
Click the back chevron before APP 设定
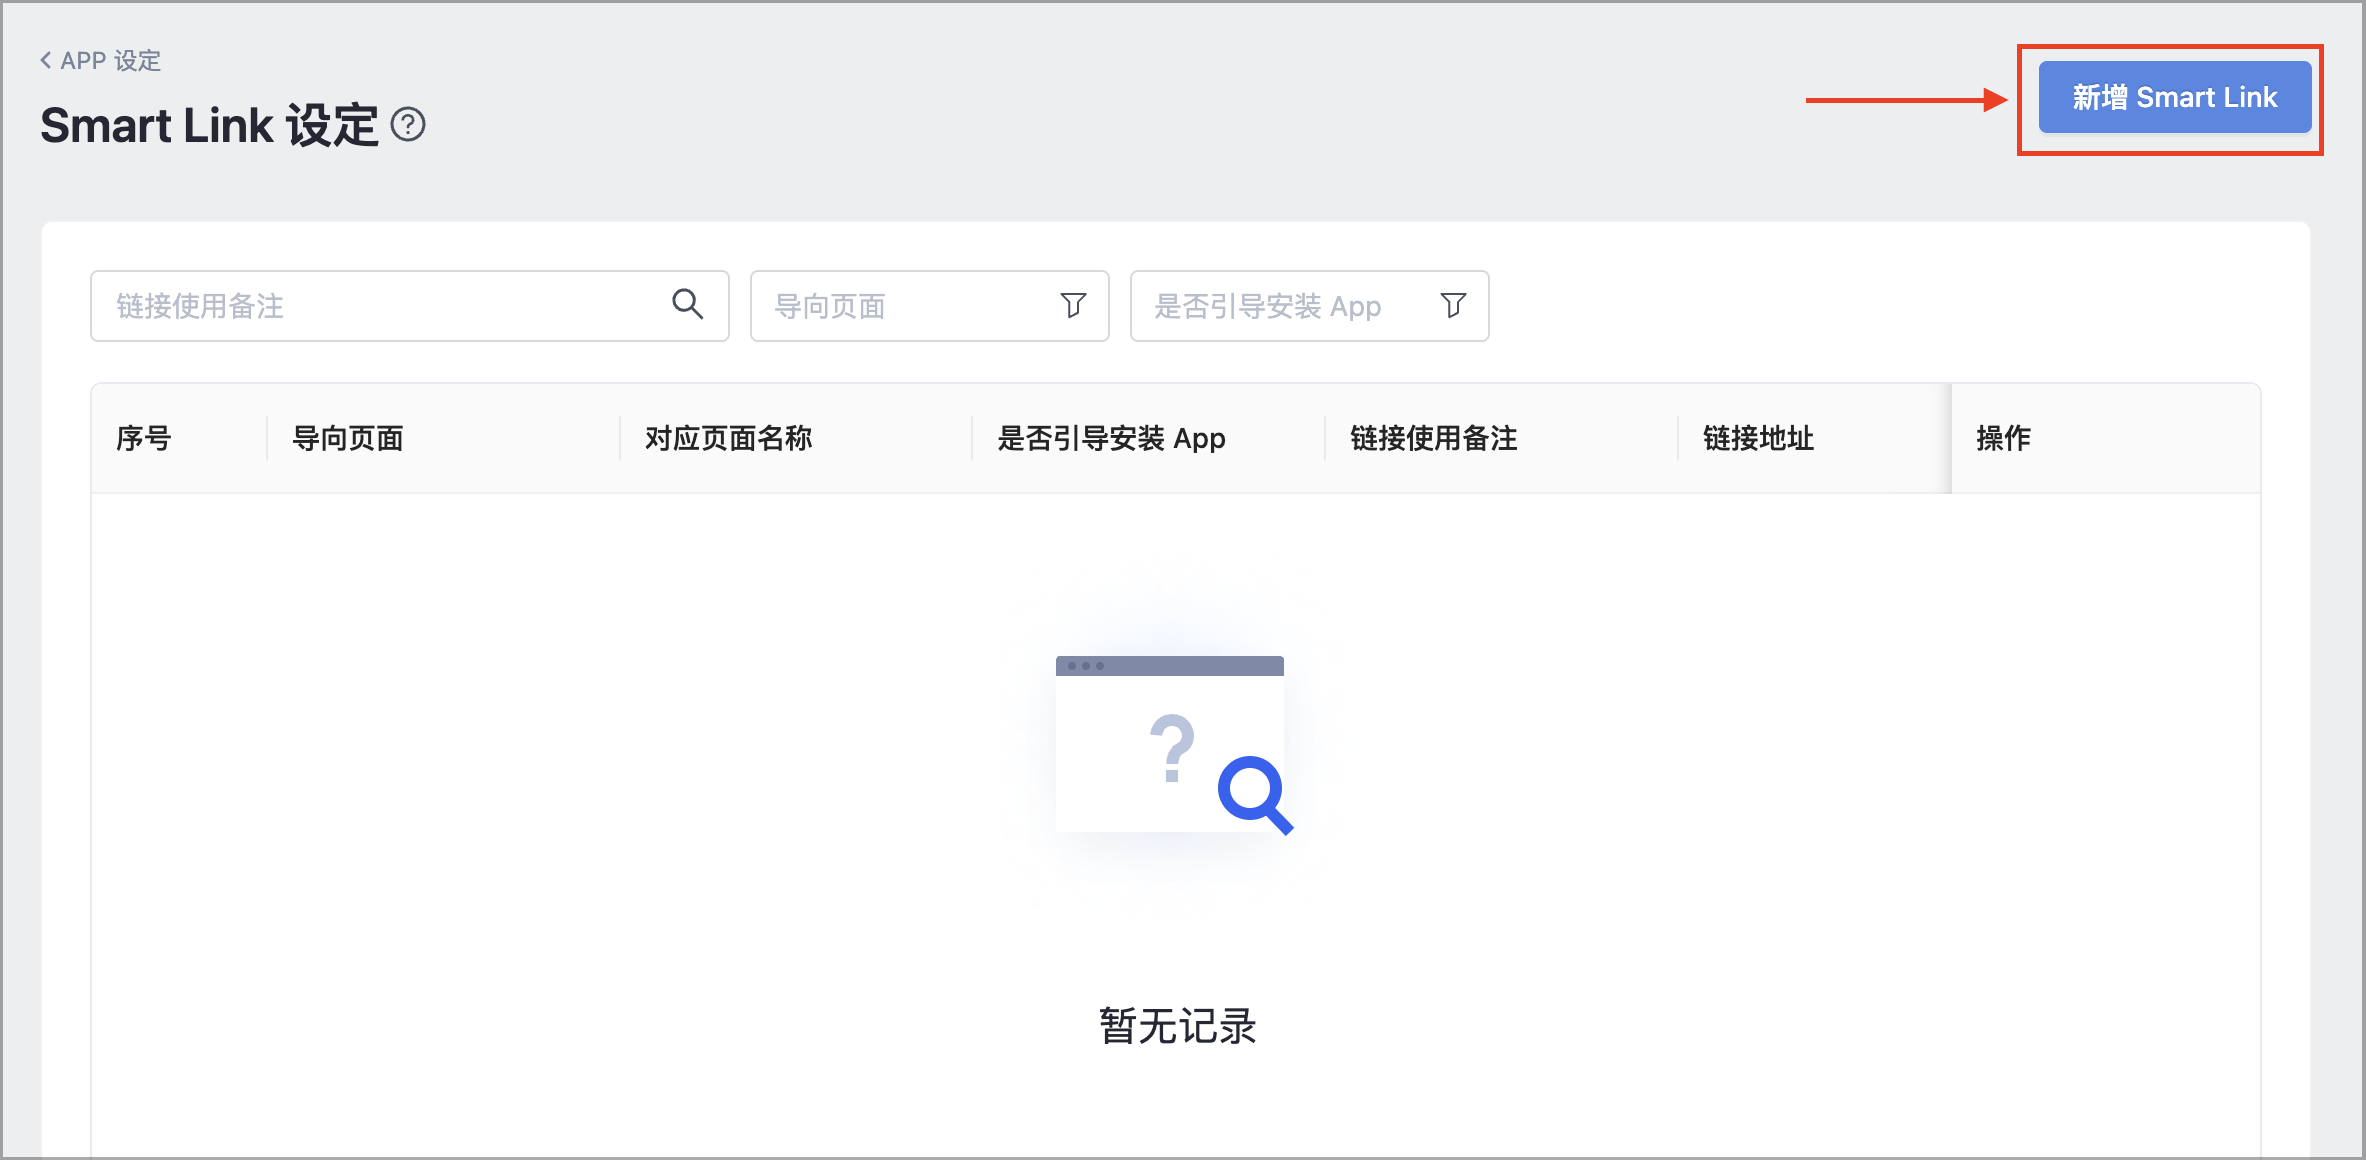[46, 61]
